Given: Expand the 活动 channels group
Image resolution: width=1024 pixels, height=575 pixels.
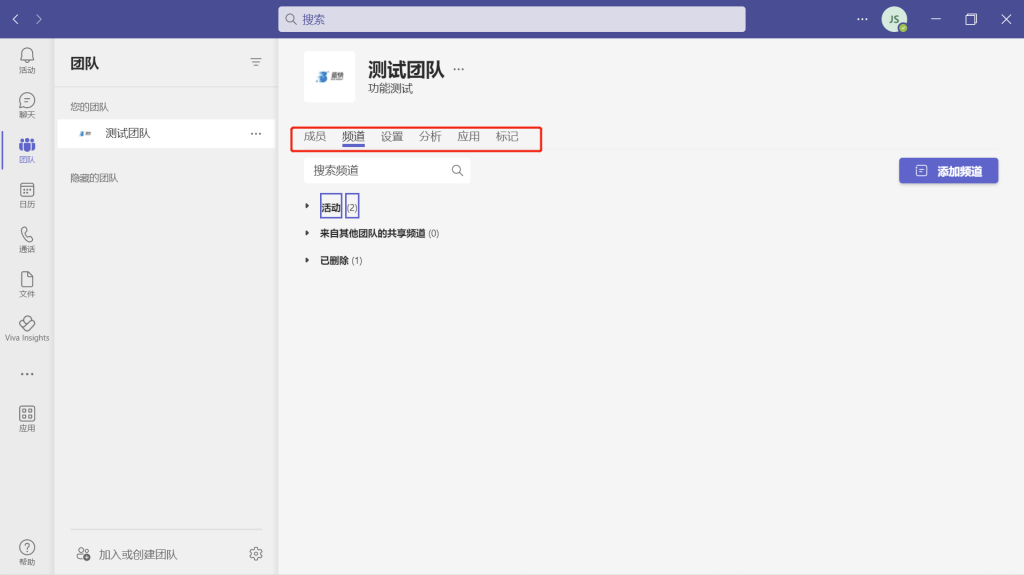Looking at the screenshot, I should (x=307, y=206).
